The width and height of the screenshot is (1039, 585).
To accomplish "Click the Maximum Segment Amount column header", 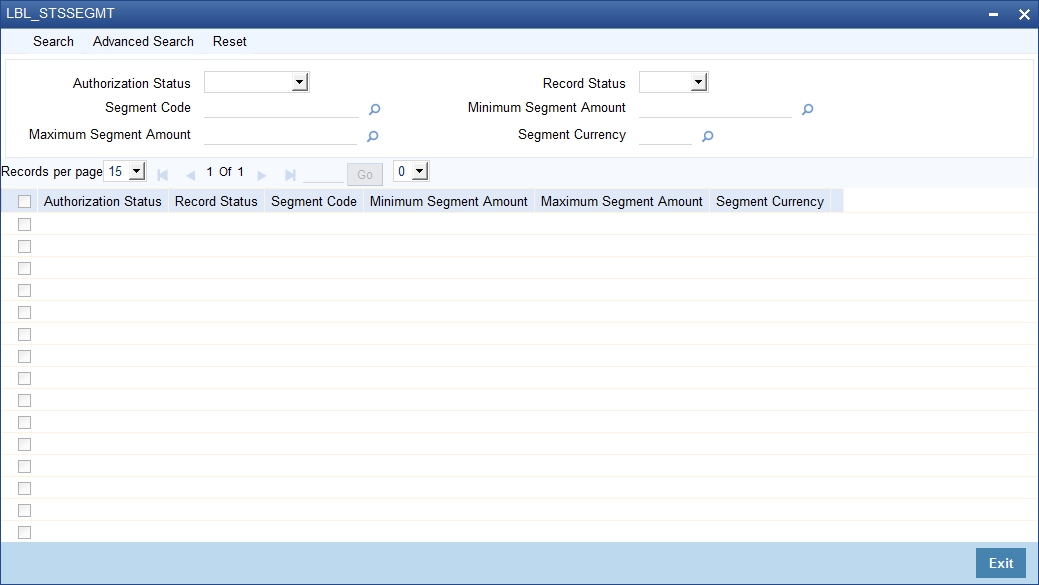I will click(x=622, y=201).
